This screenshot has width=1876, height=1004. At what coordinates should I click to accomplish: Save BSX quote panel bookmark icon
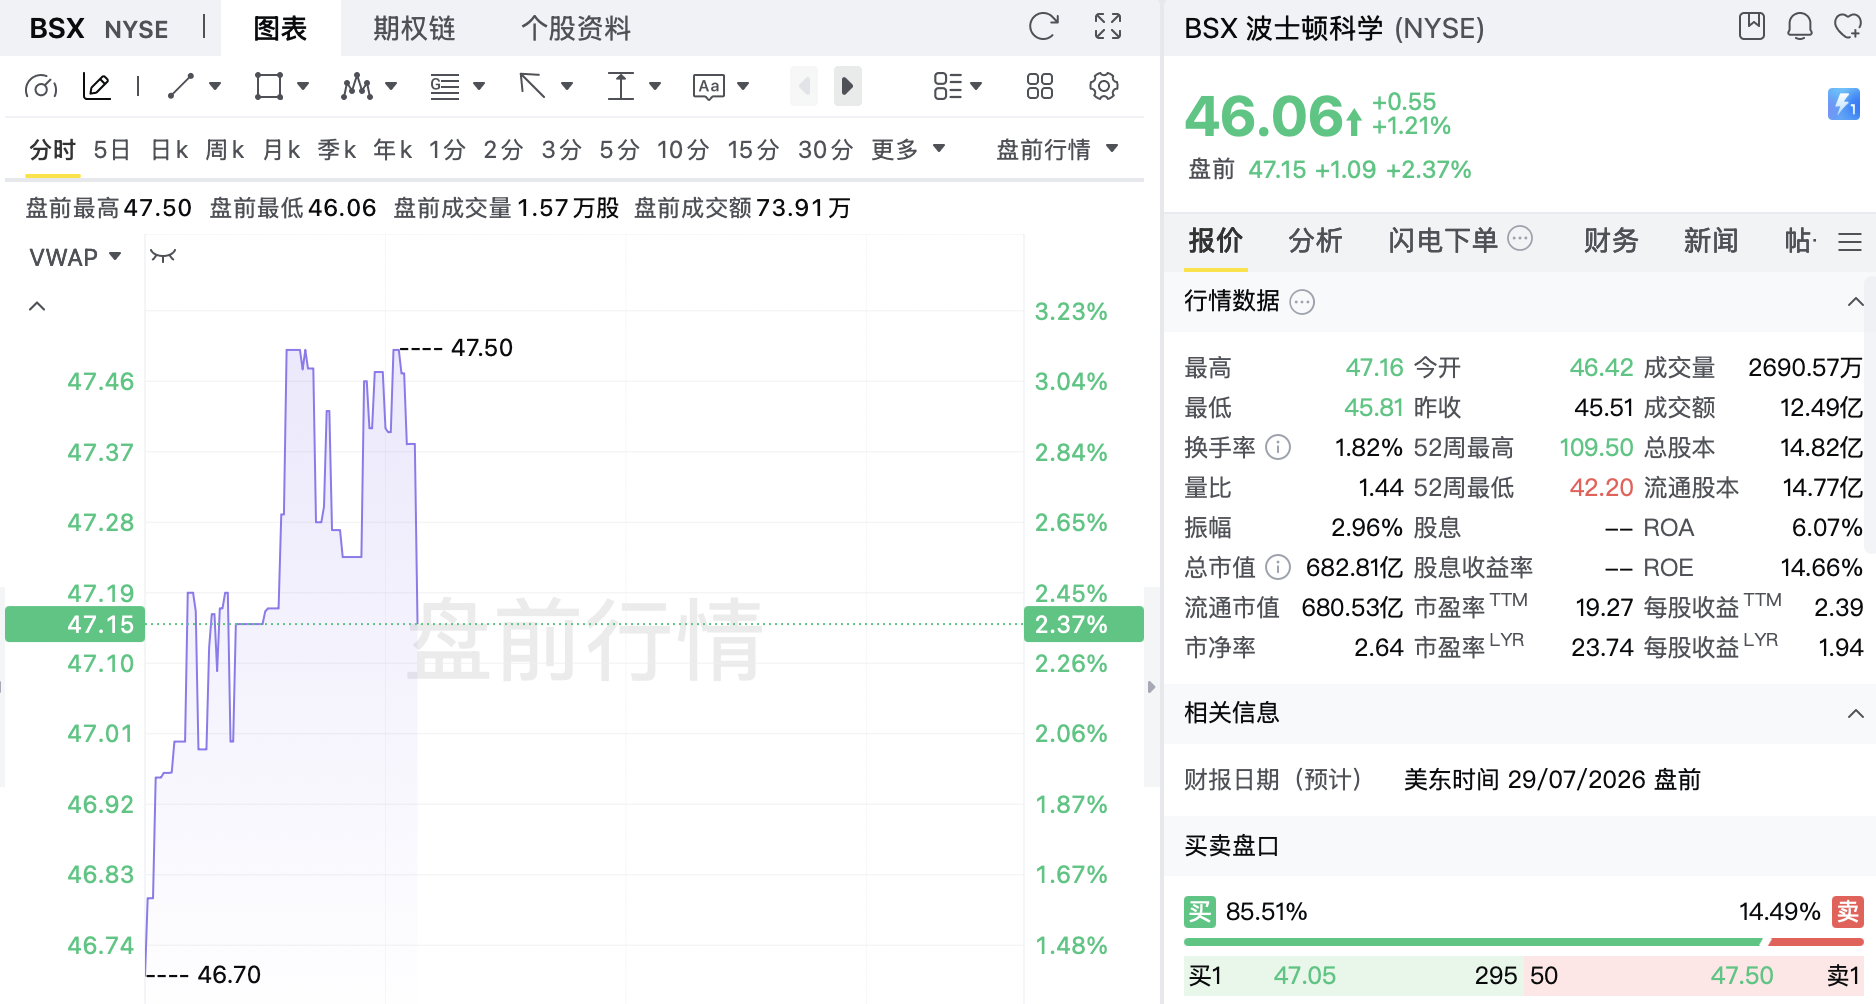1752,26
